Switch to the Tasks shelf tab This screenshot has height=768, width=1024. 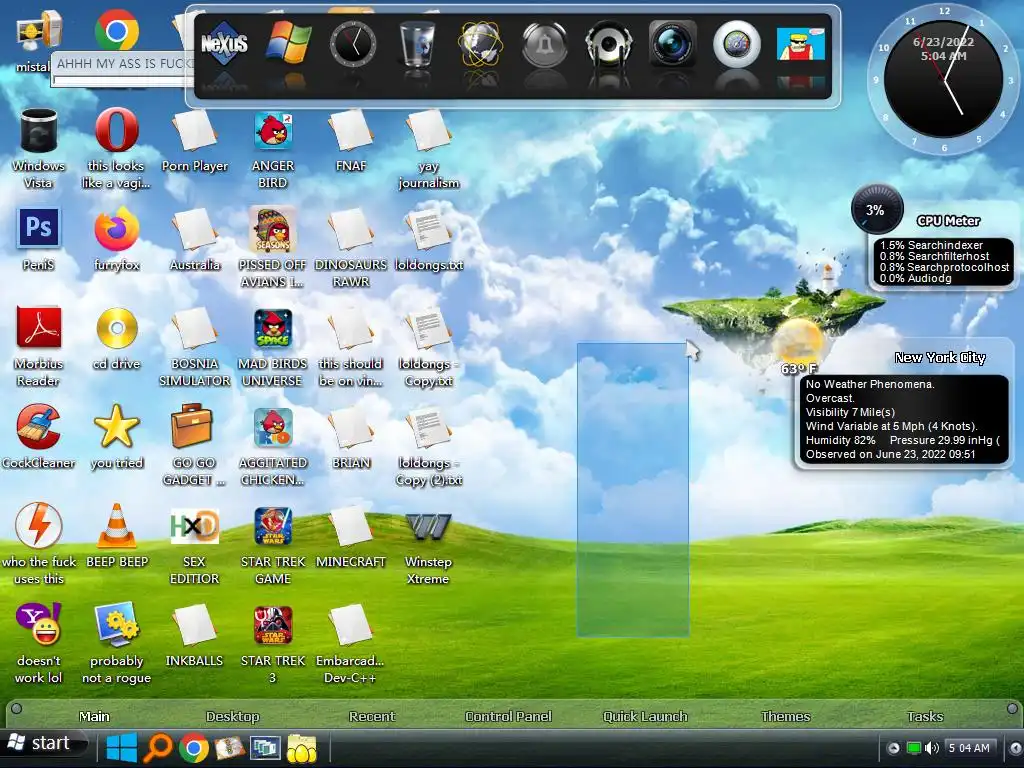tap(925, 716)
